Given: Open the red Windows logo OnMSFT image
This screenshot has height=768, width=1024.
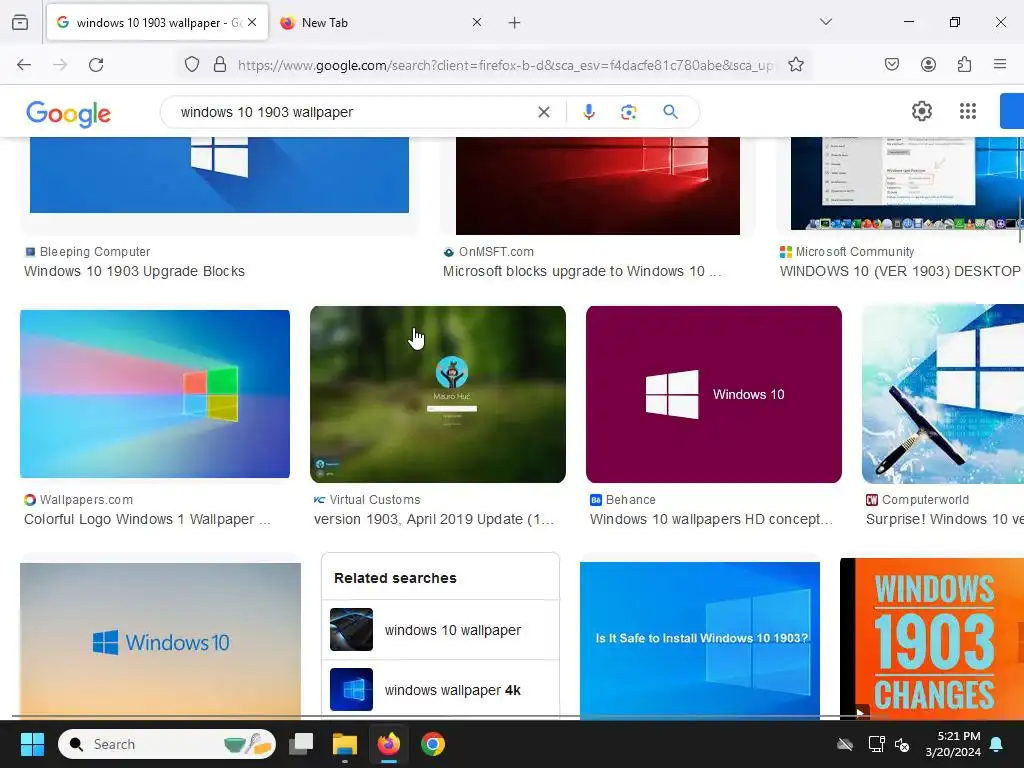Looking at the screenshot, I should tap(598, 186).
